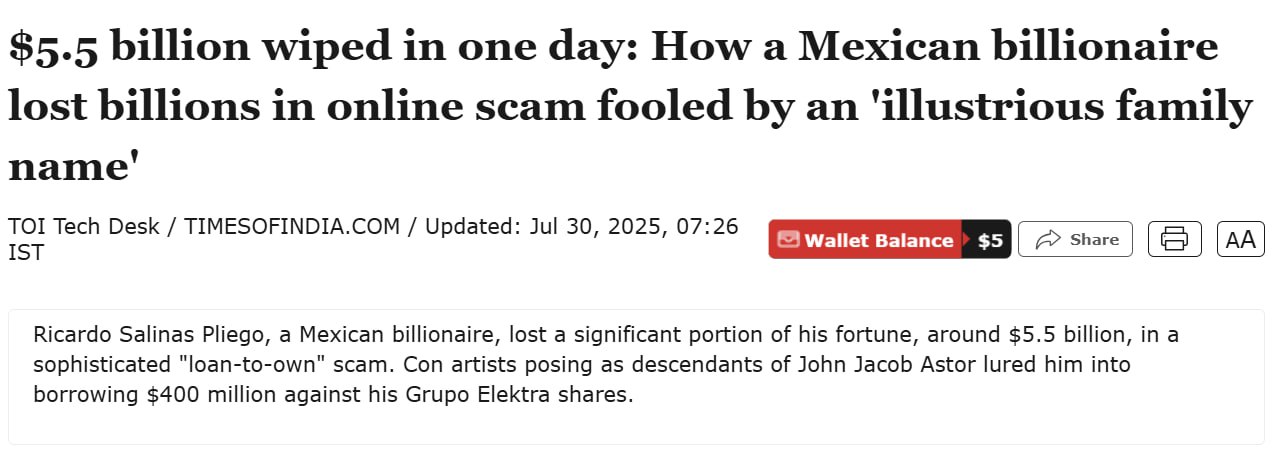Screen dimensions: 1274x451
Task: Click the Share button text
Action: tap(1094, 239)
